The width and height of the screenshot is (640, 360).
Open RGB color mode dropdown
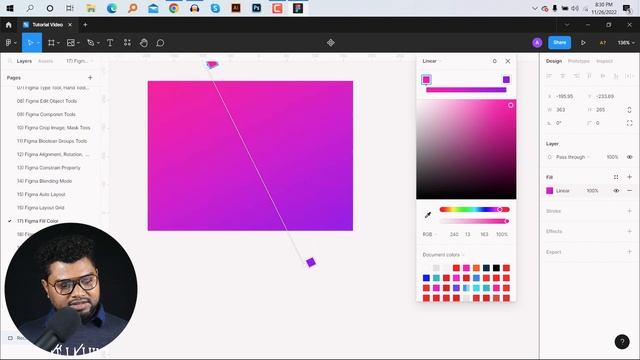point(429,234)
